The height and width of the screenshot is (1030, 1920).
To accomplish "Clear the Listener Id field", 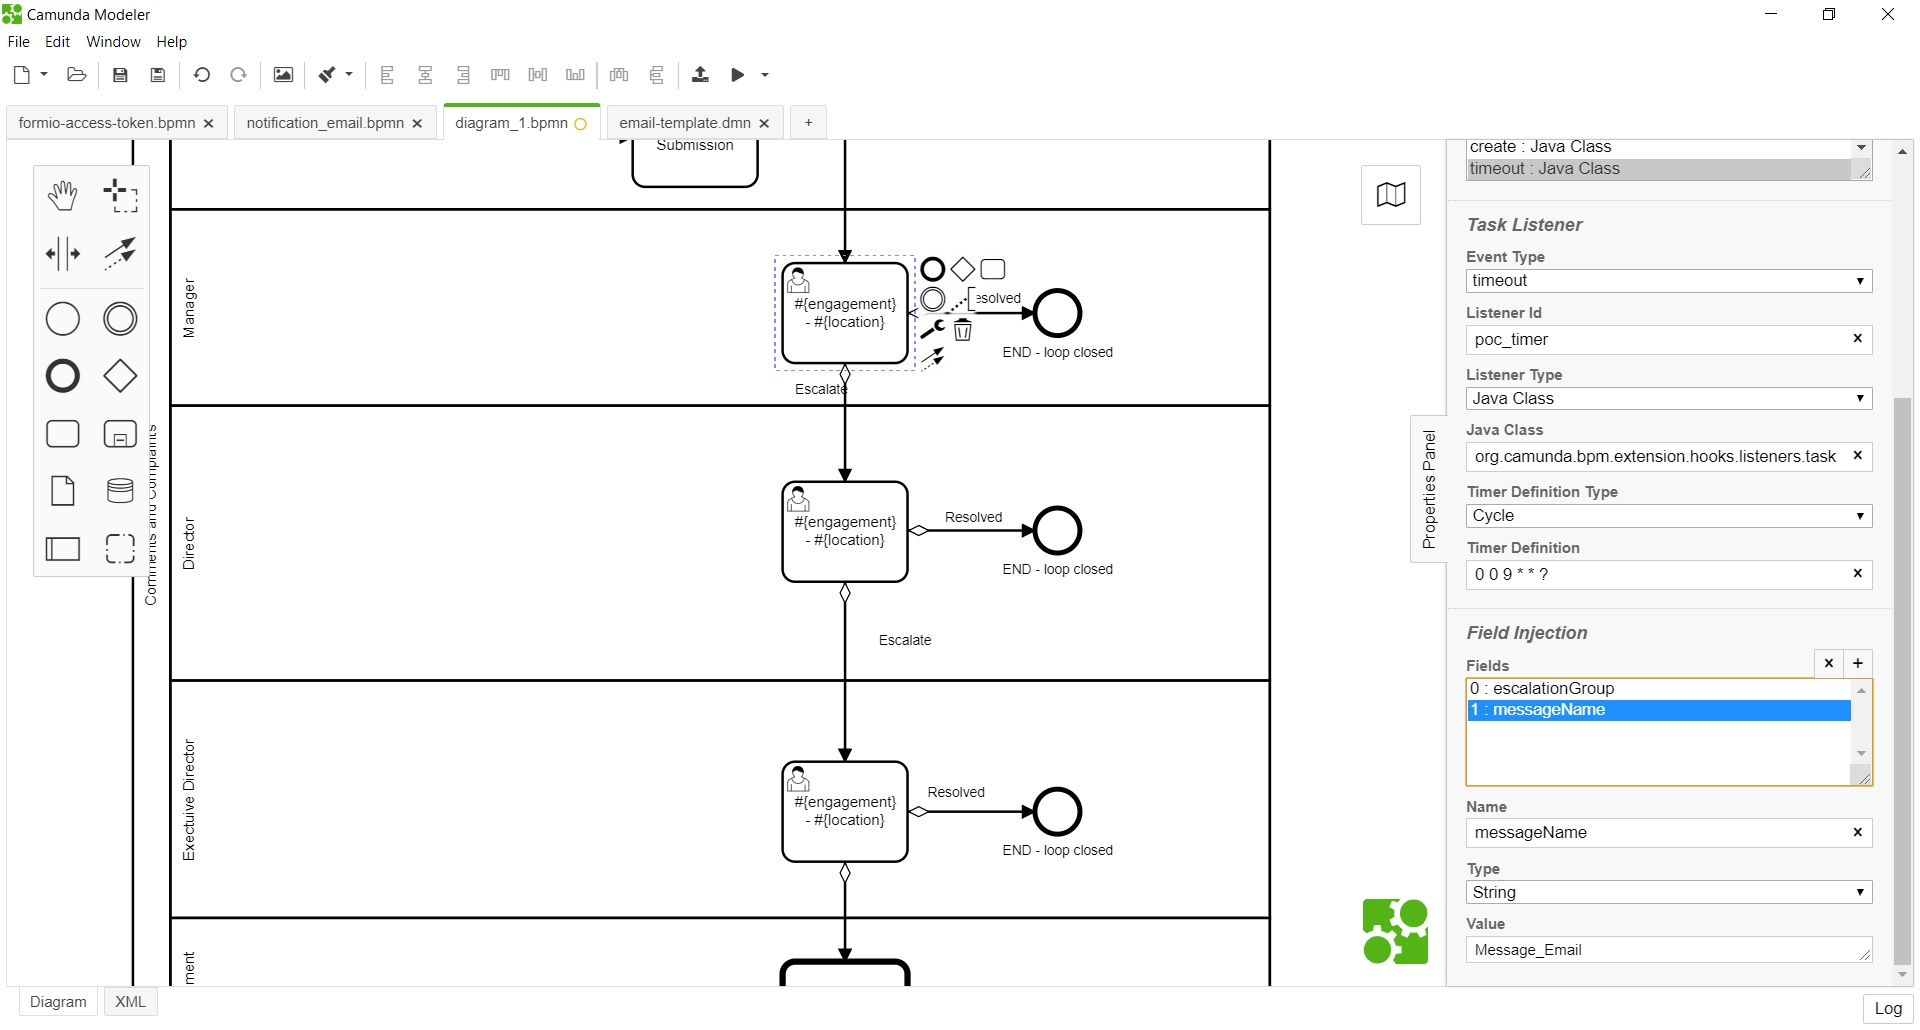I will click(1857, 339).
